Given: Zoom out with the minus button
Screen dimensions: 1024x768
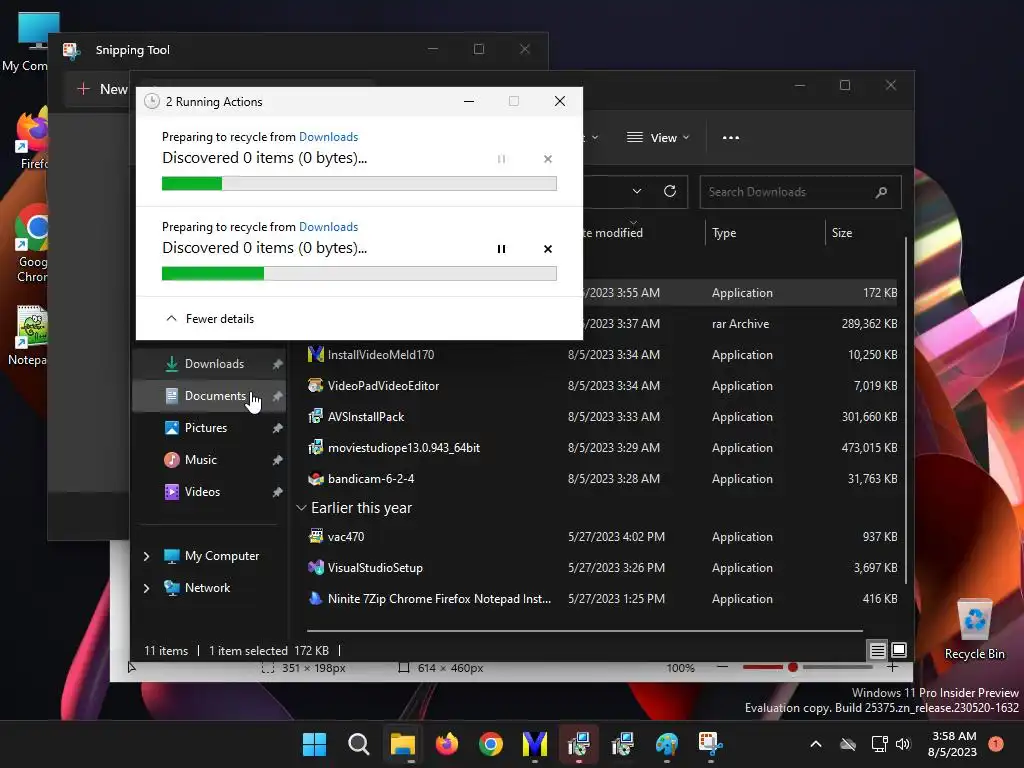Looking at the screenshot, I should (722, 667).
